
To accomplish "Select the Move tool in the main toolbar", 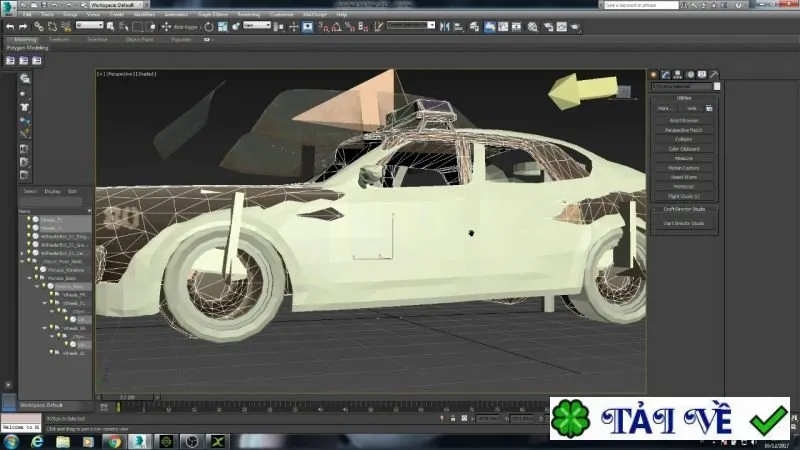I will point(166,27).
